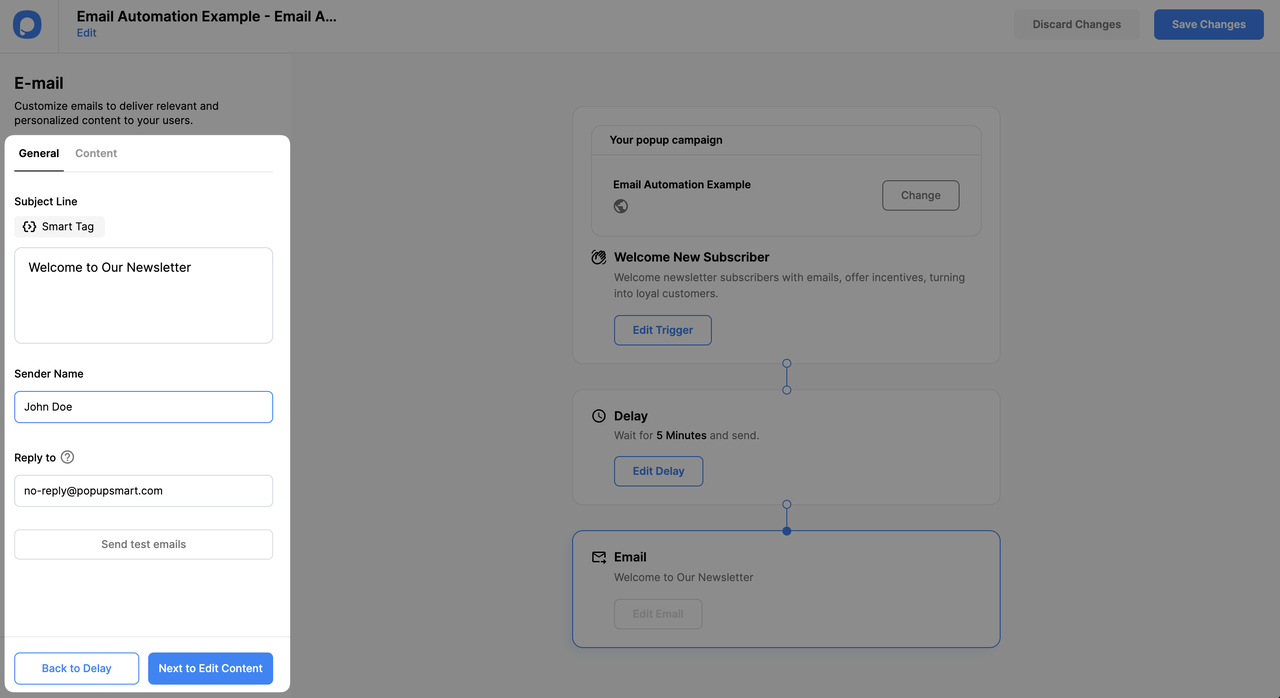The width and height of the screenshot is (1280, 698).
Task: Proceed with Next to Edit Content
Action: tap(210, 667)
